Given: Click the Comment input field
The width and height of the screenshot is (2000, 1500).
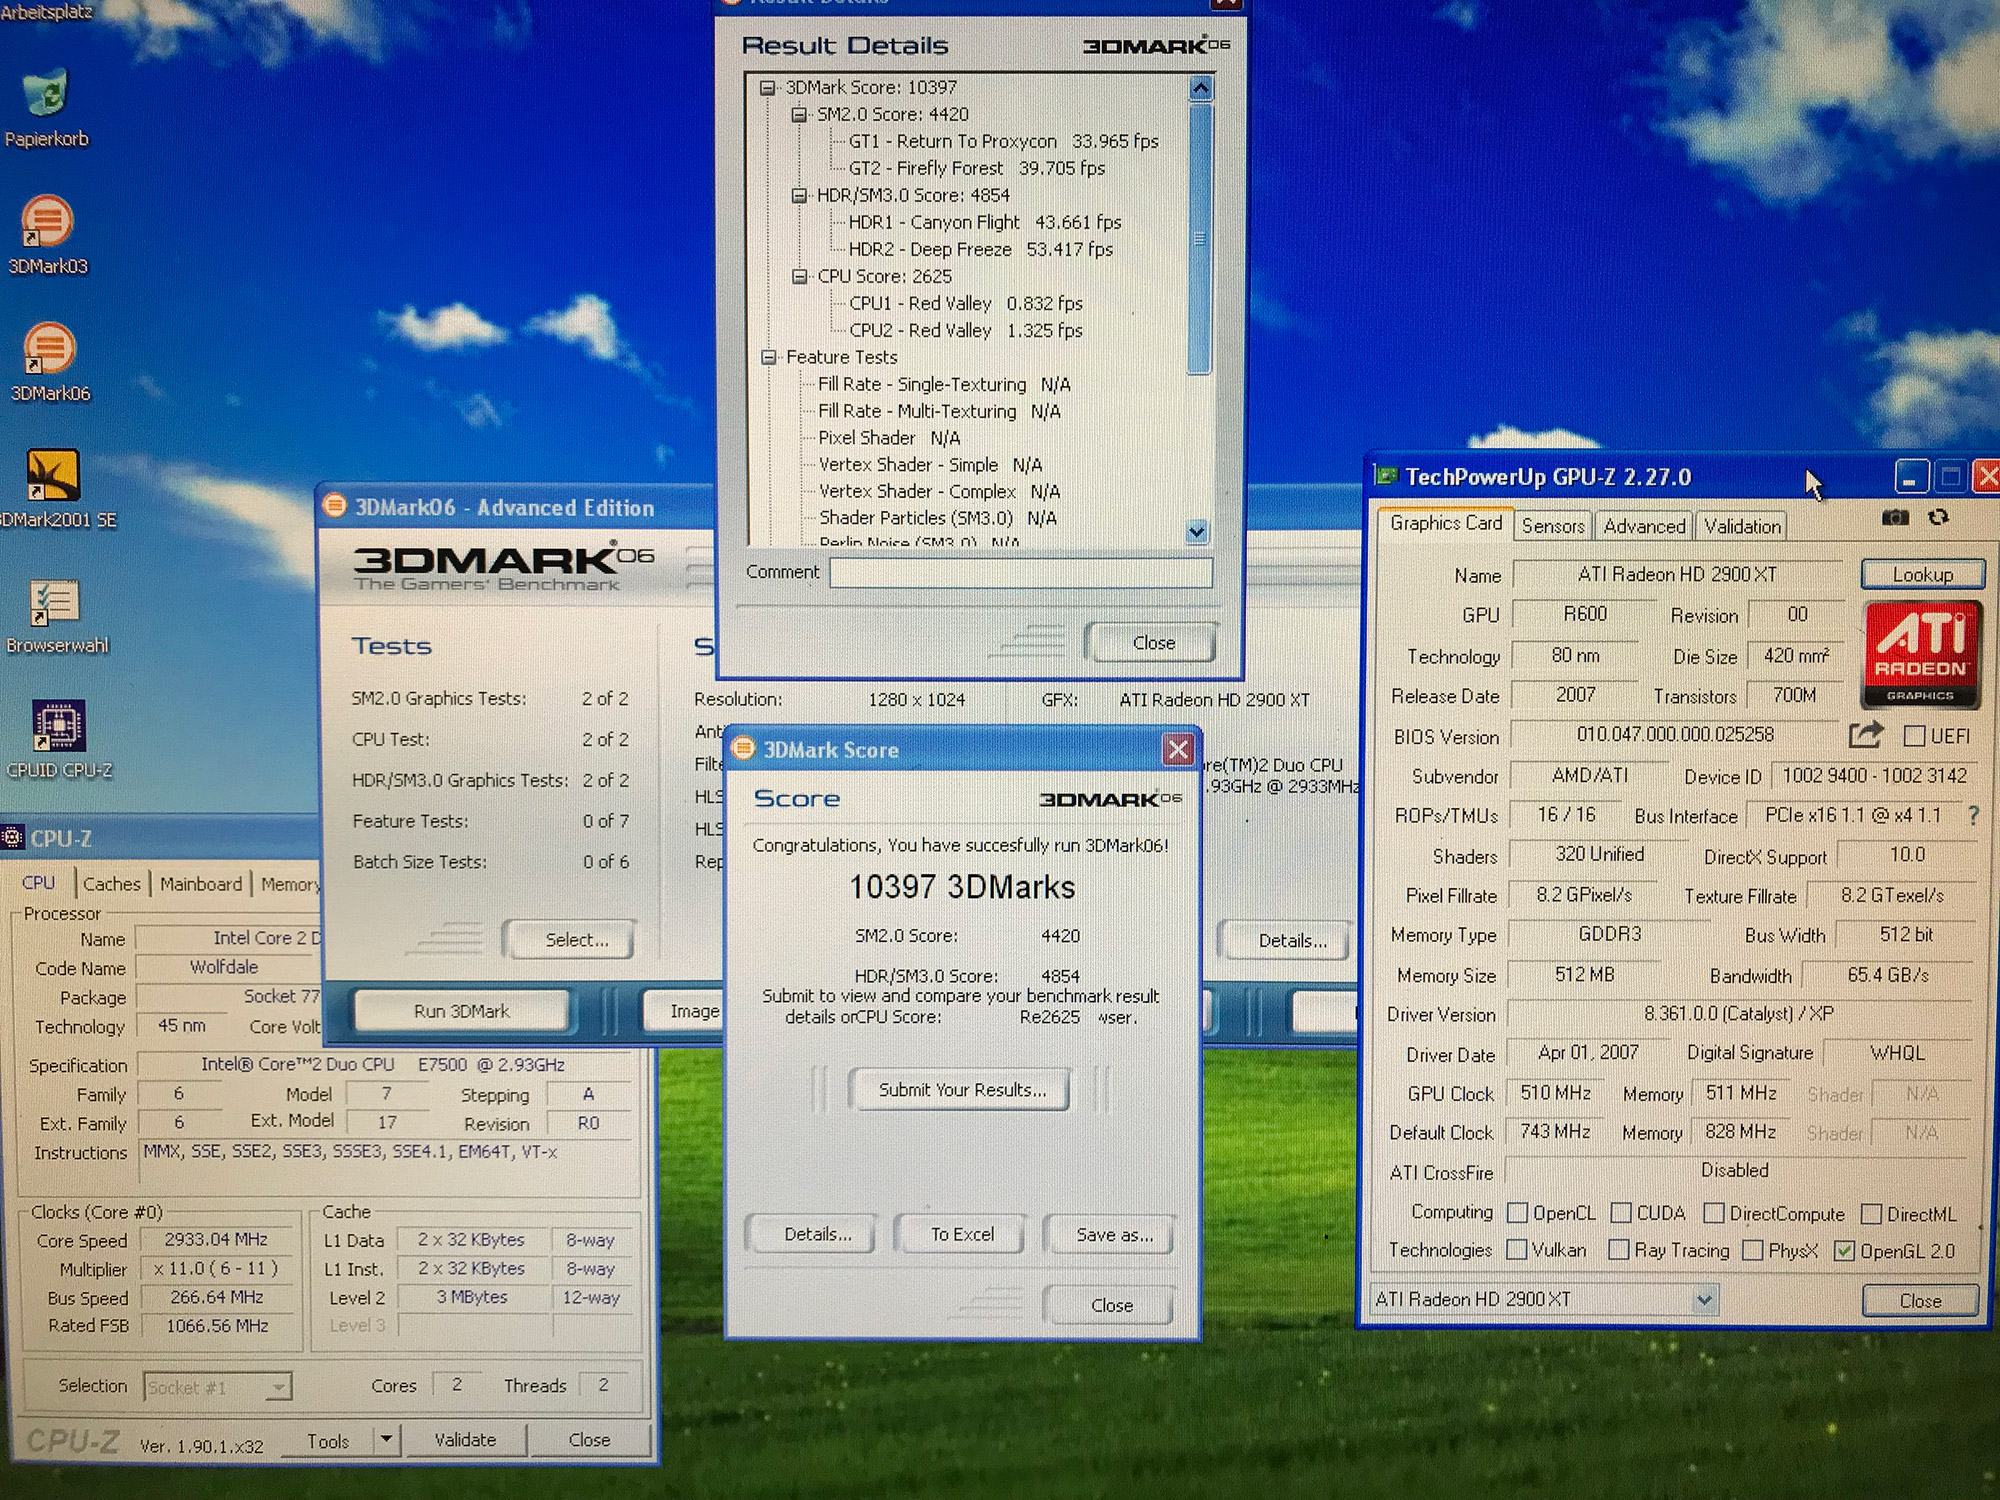Looking at the screenshot, I should tap(1021, 572).
